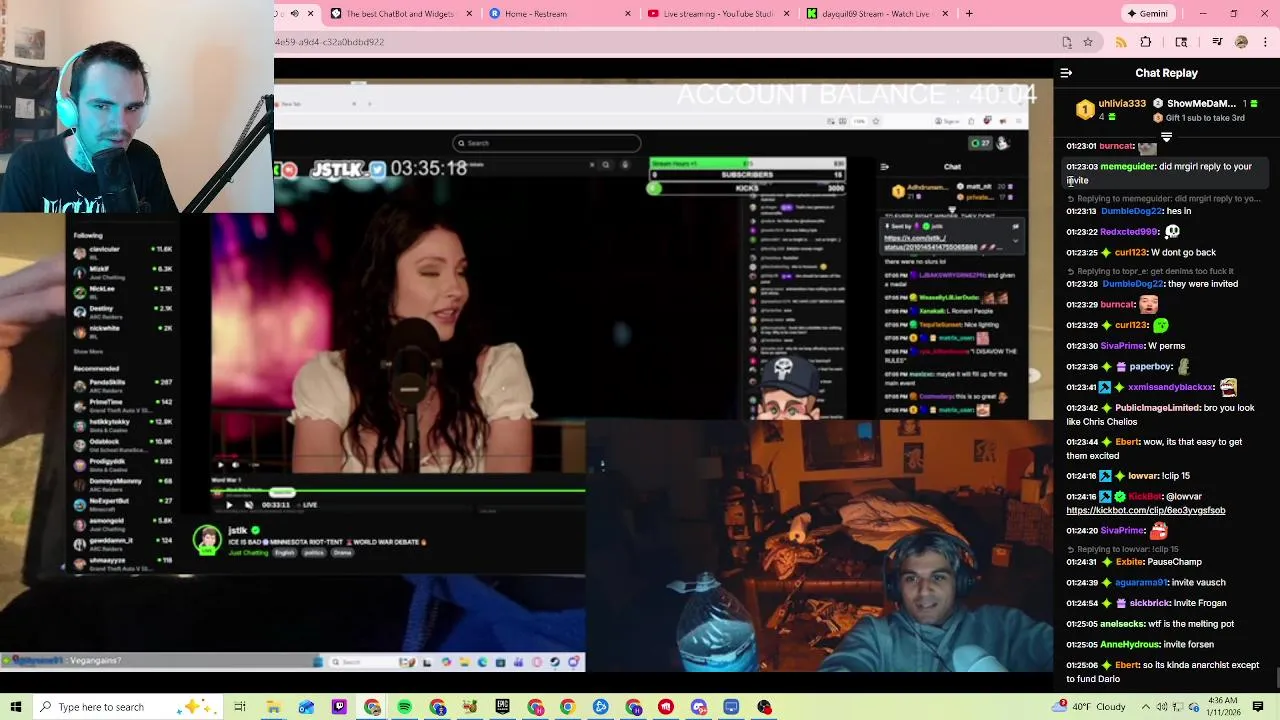Open the Discord taskbar icon

[698, 707]
